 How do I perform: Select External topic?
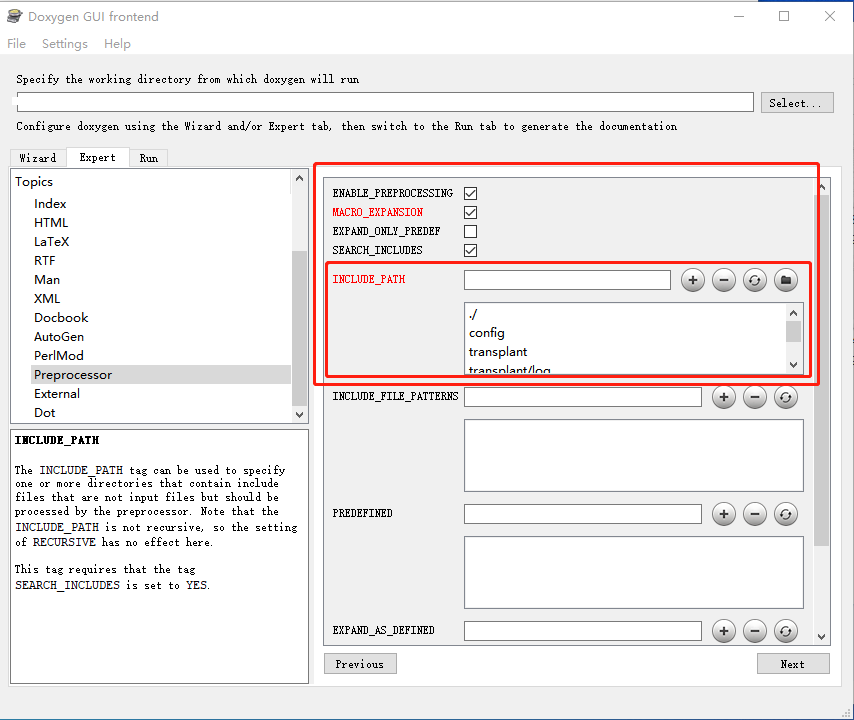pyautogui.click(x=57, y=394)
